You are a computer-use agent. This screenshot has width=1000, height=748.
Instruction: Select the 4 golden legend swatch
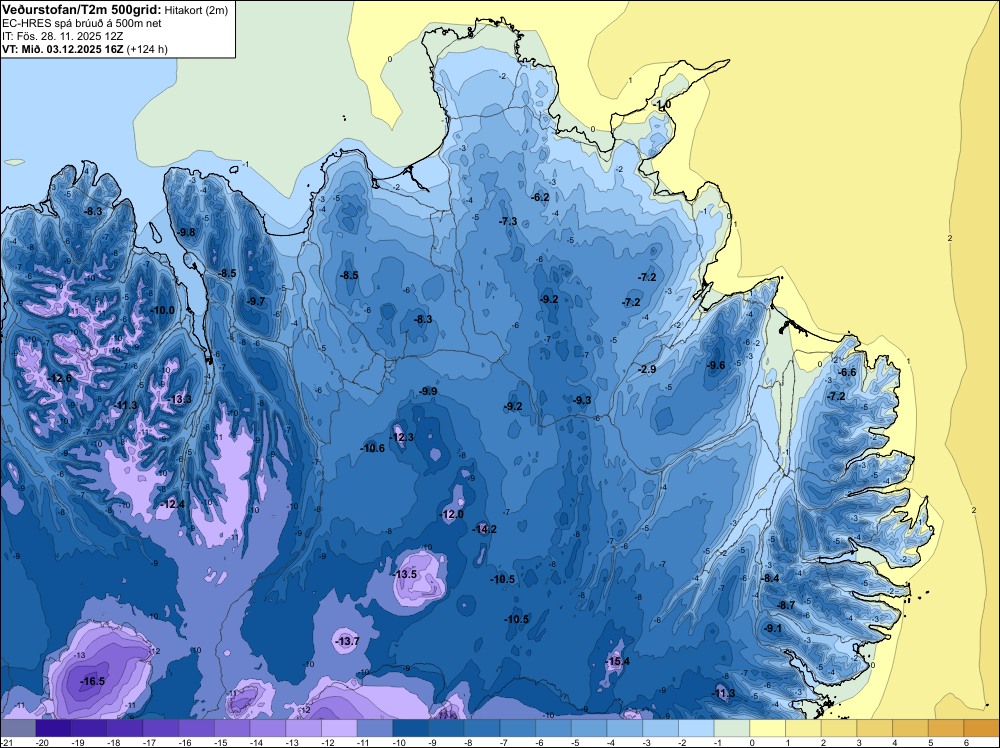[x=911, y=728]
